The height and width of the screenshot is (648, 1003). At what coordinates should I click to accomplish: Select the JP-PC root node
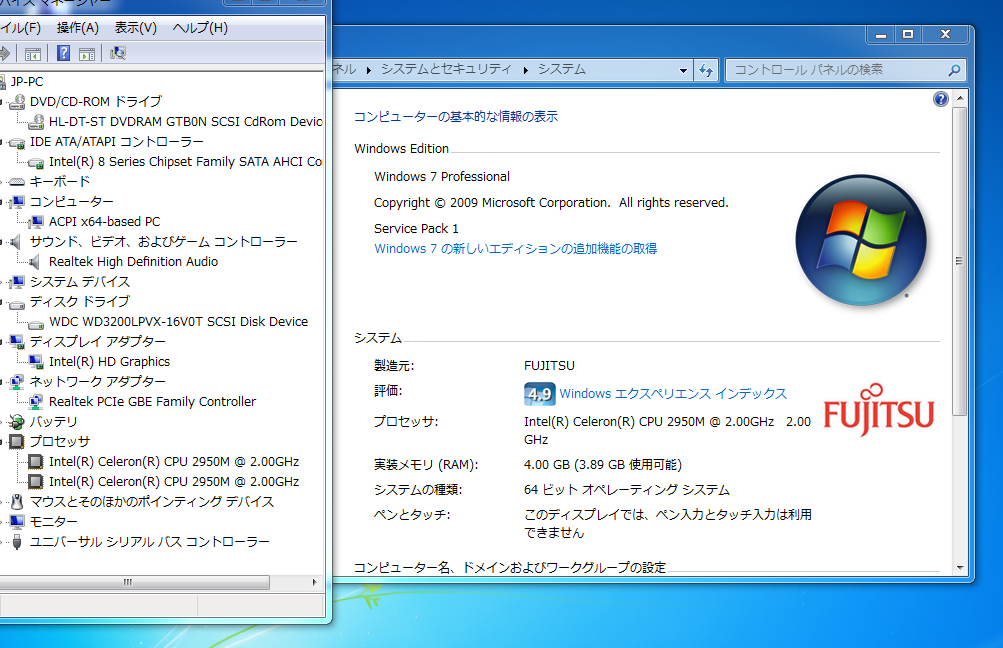click(27, 81)
